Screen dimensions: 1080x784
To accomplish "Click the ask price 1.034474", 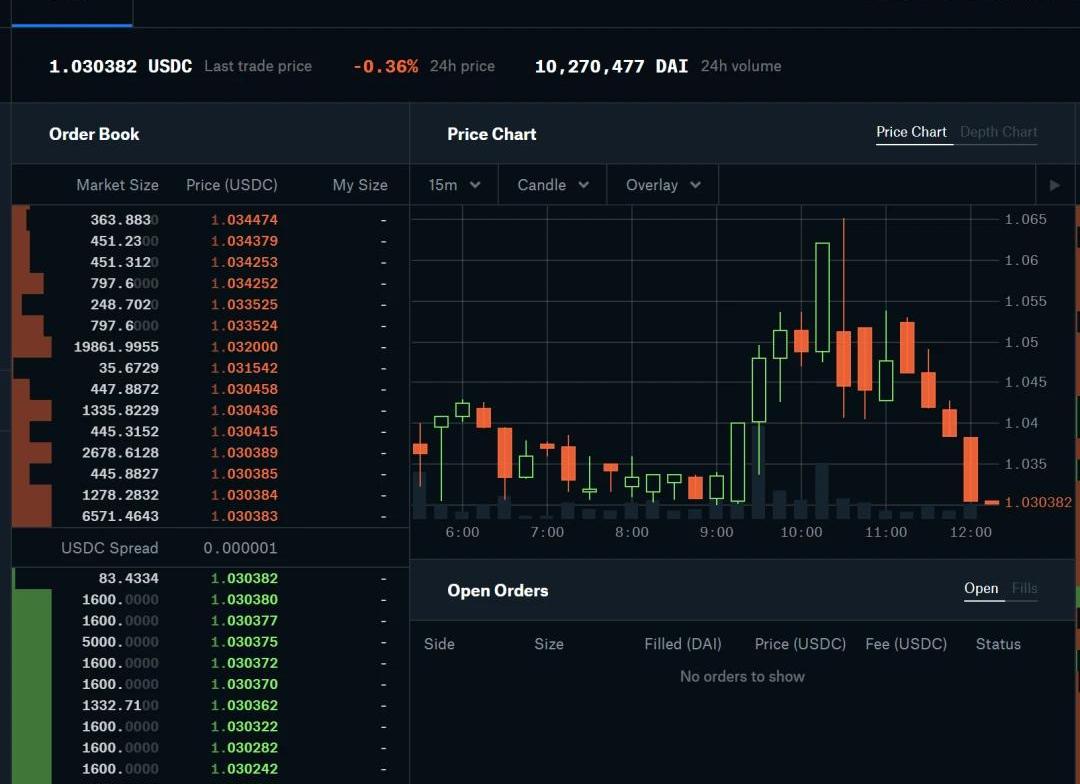I will (x=244, y=220).
